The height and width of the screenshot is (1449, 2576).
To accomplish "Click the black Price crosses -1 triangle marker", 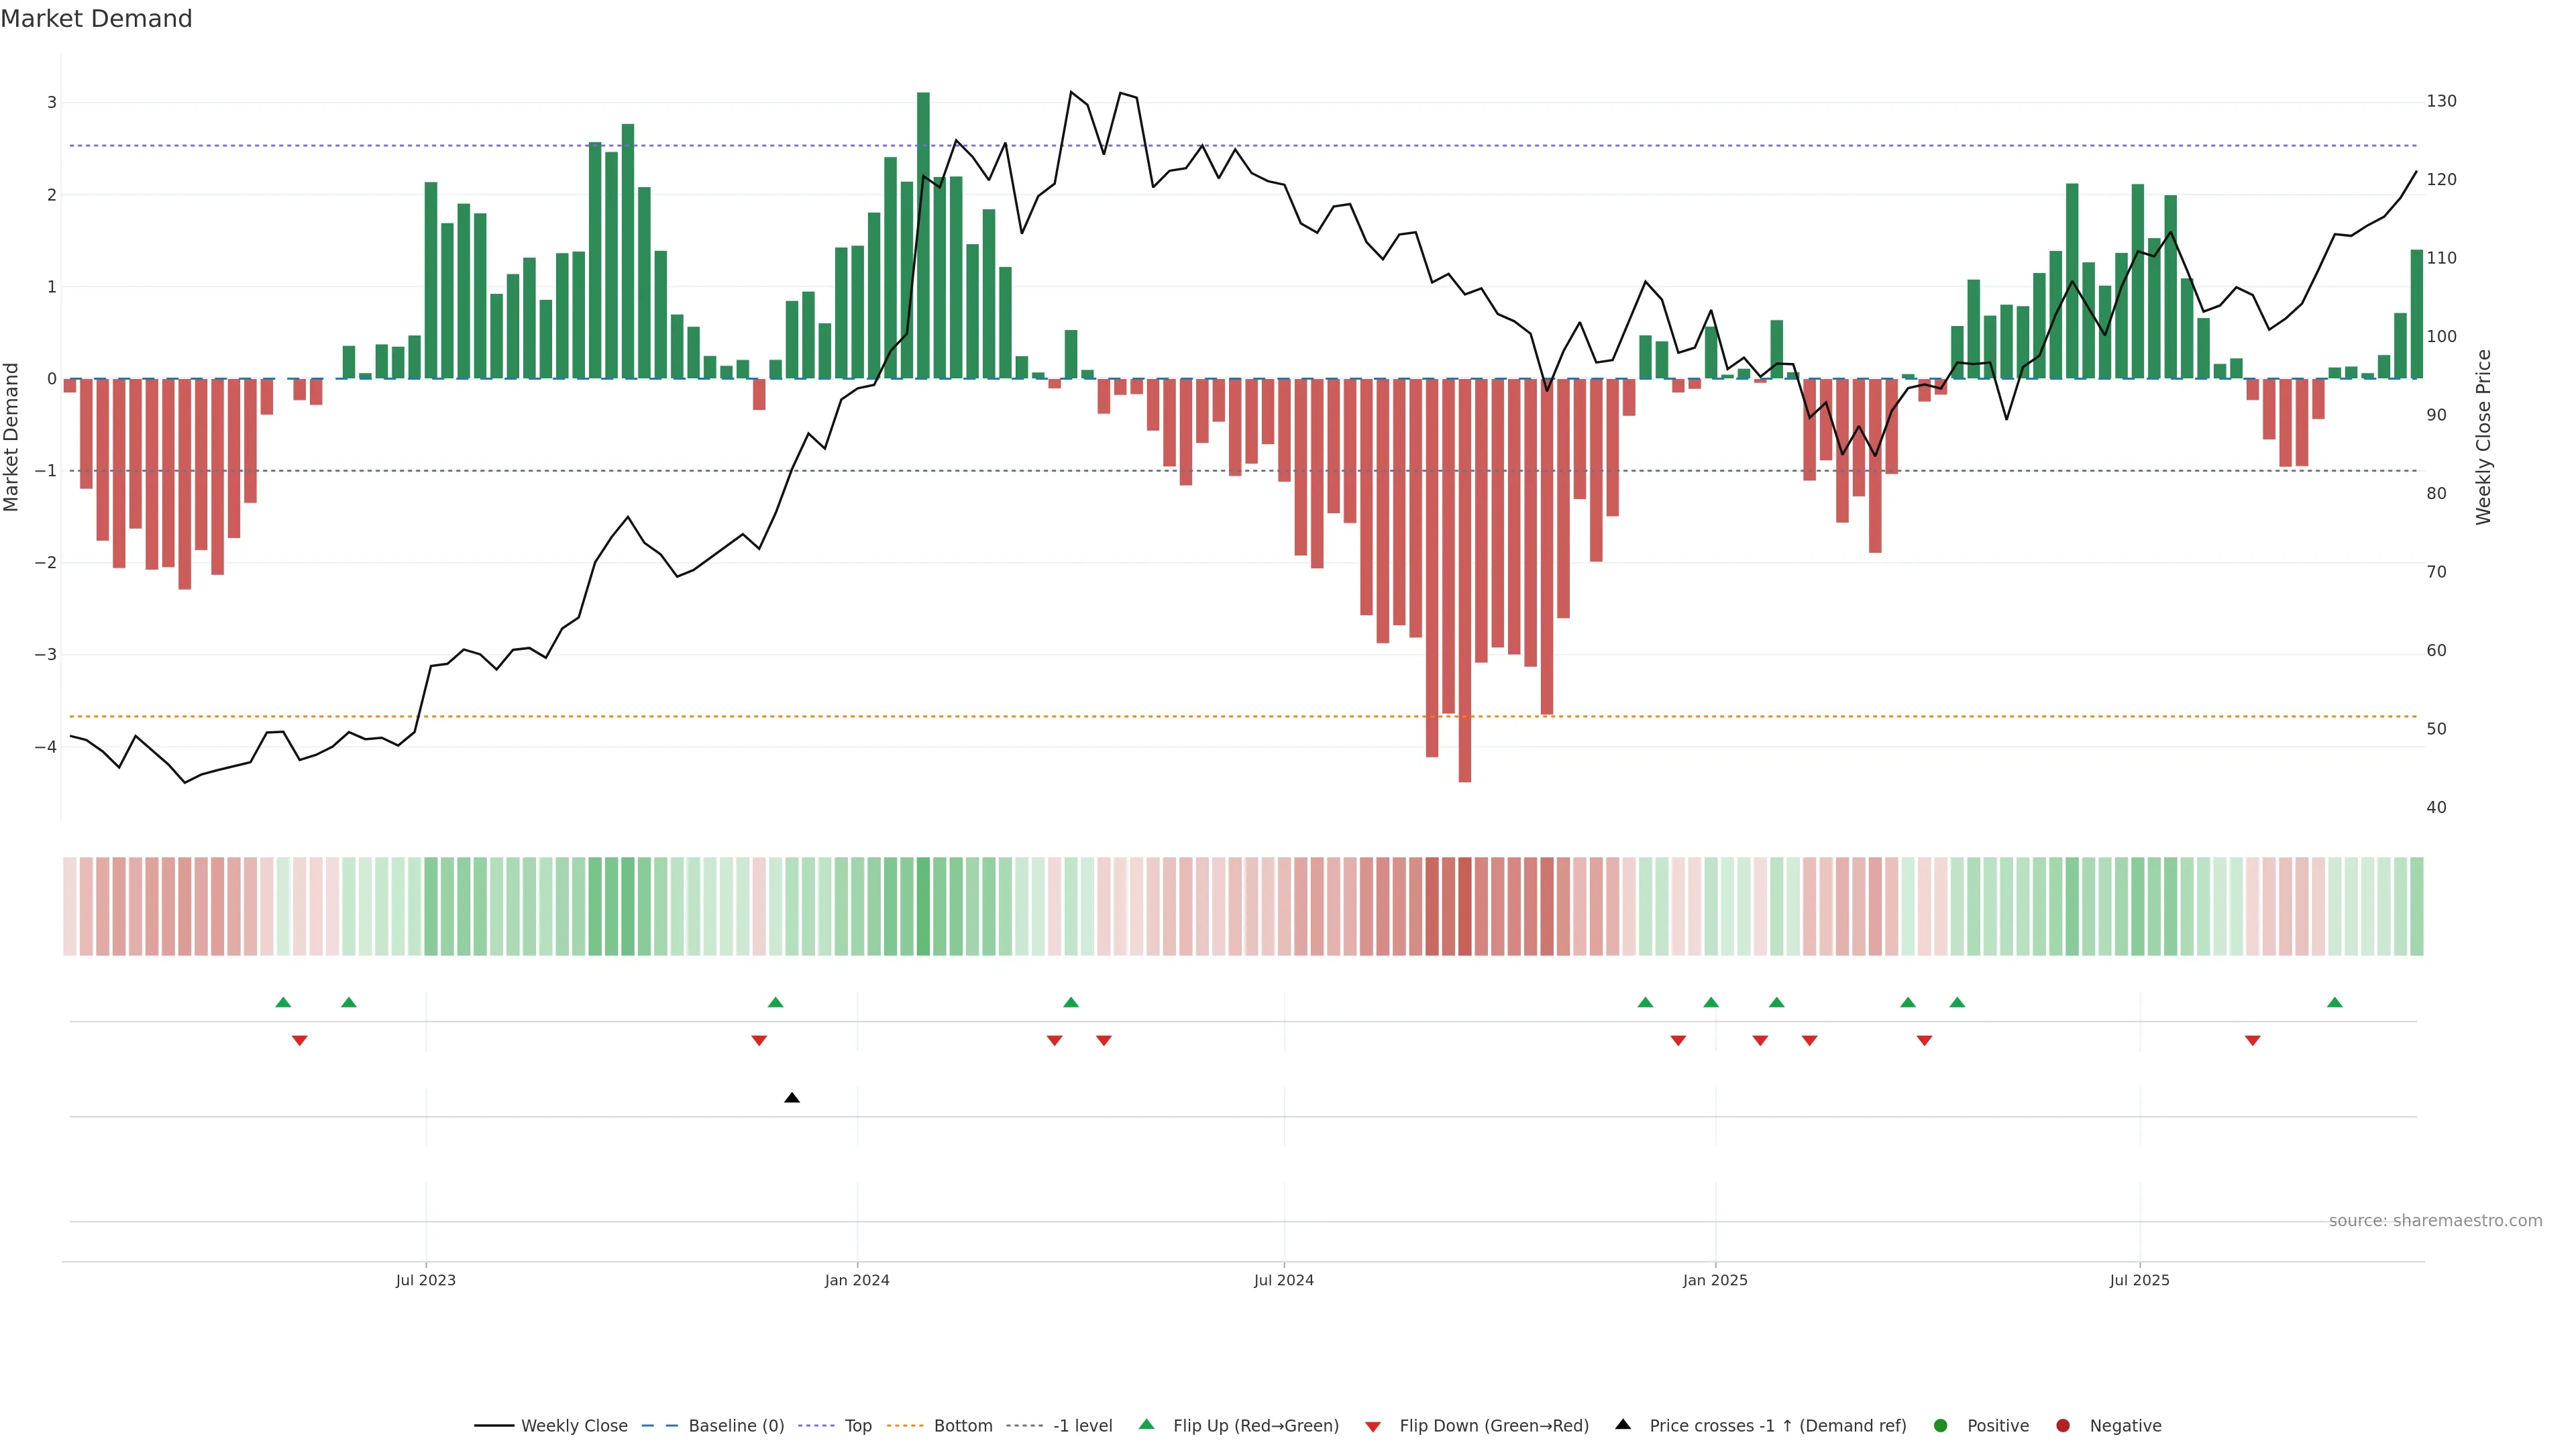I will pos(792,1098).
